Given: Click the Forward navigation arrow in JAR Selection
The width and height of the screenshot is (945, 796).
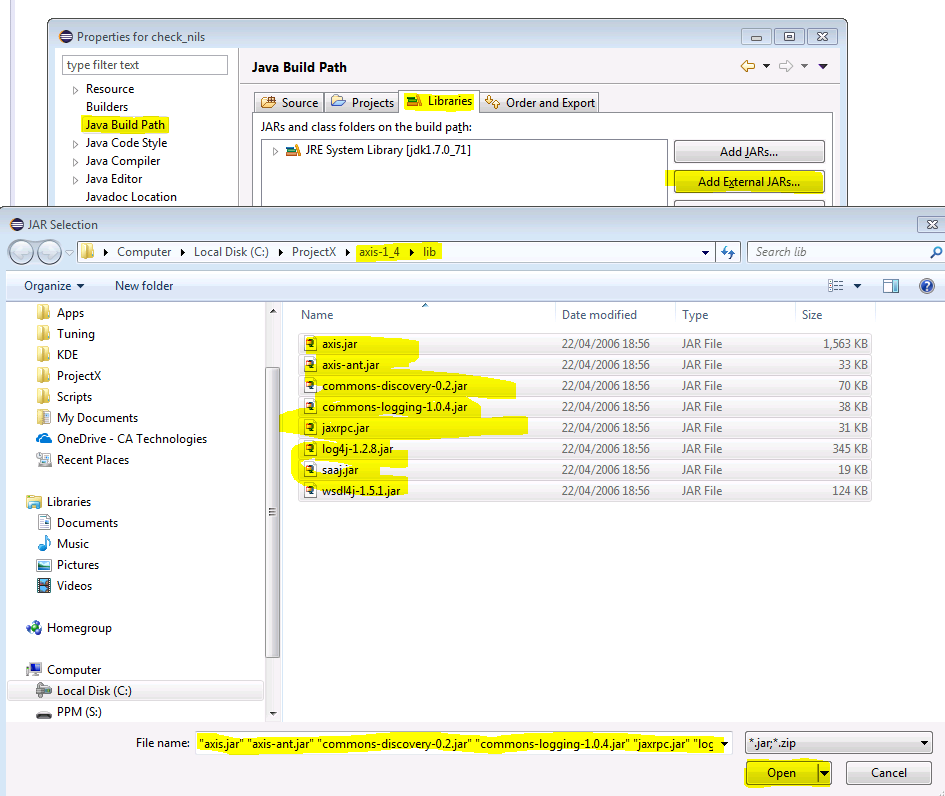Looking at the screenshot, I should 49,252.
